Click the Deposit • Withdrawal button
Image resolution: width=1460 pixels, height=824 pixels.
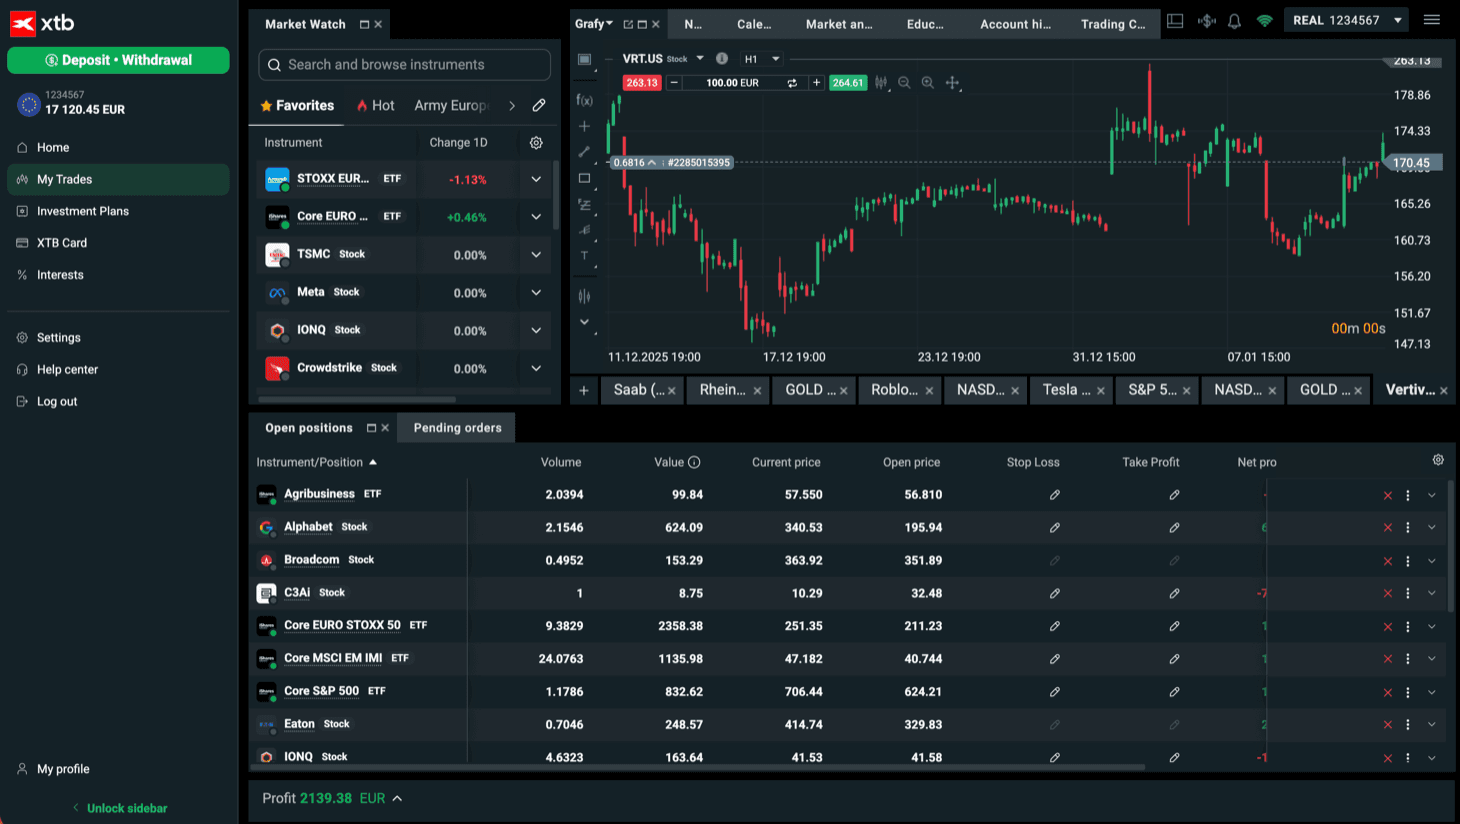(118, 60)
